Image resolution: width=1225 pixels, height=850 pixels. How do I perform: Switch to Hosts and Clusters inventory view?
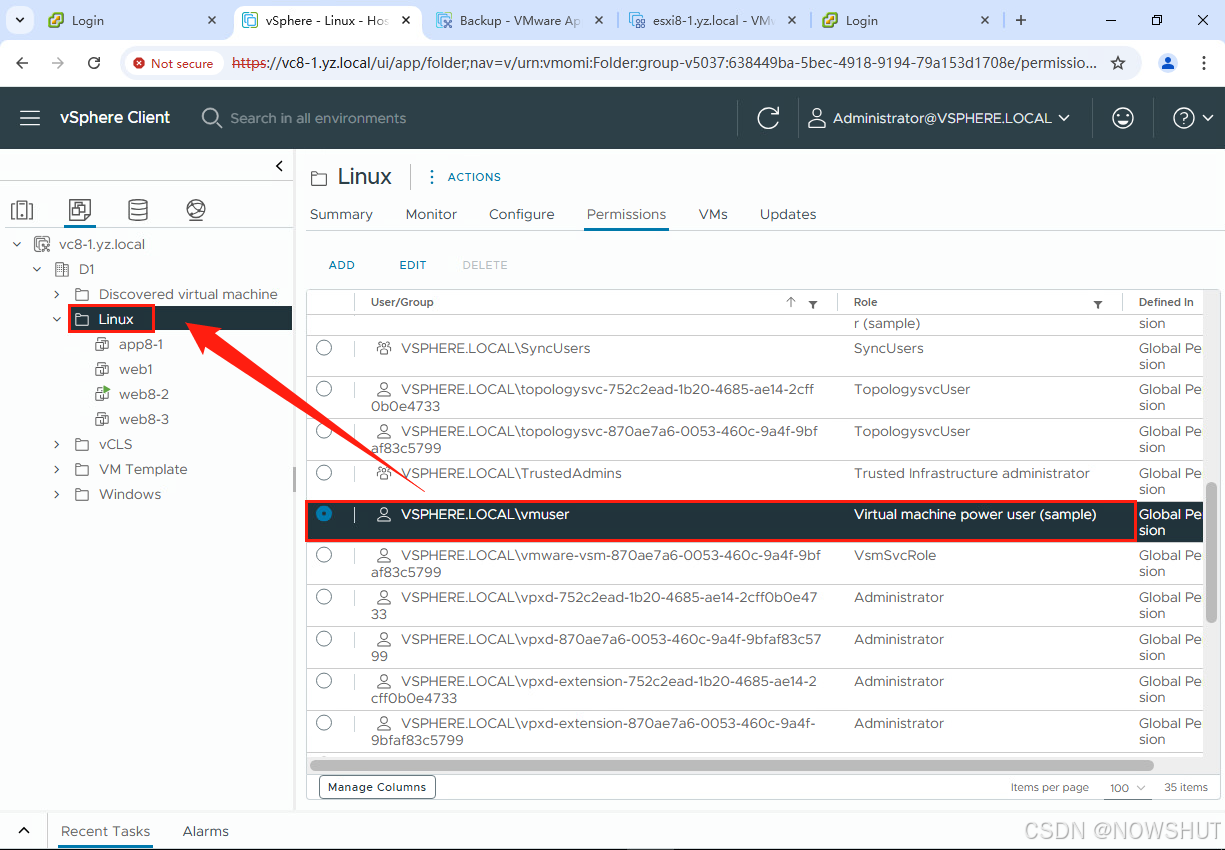(22, 210)
